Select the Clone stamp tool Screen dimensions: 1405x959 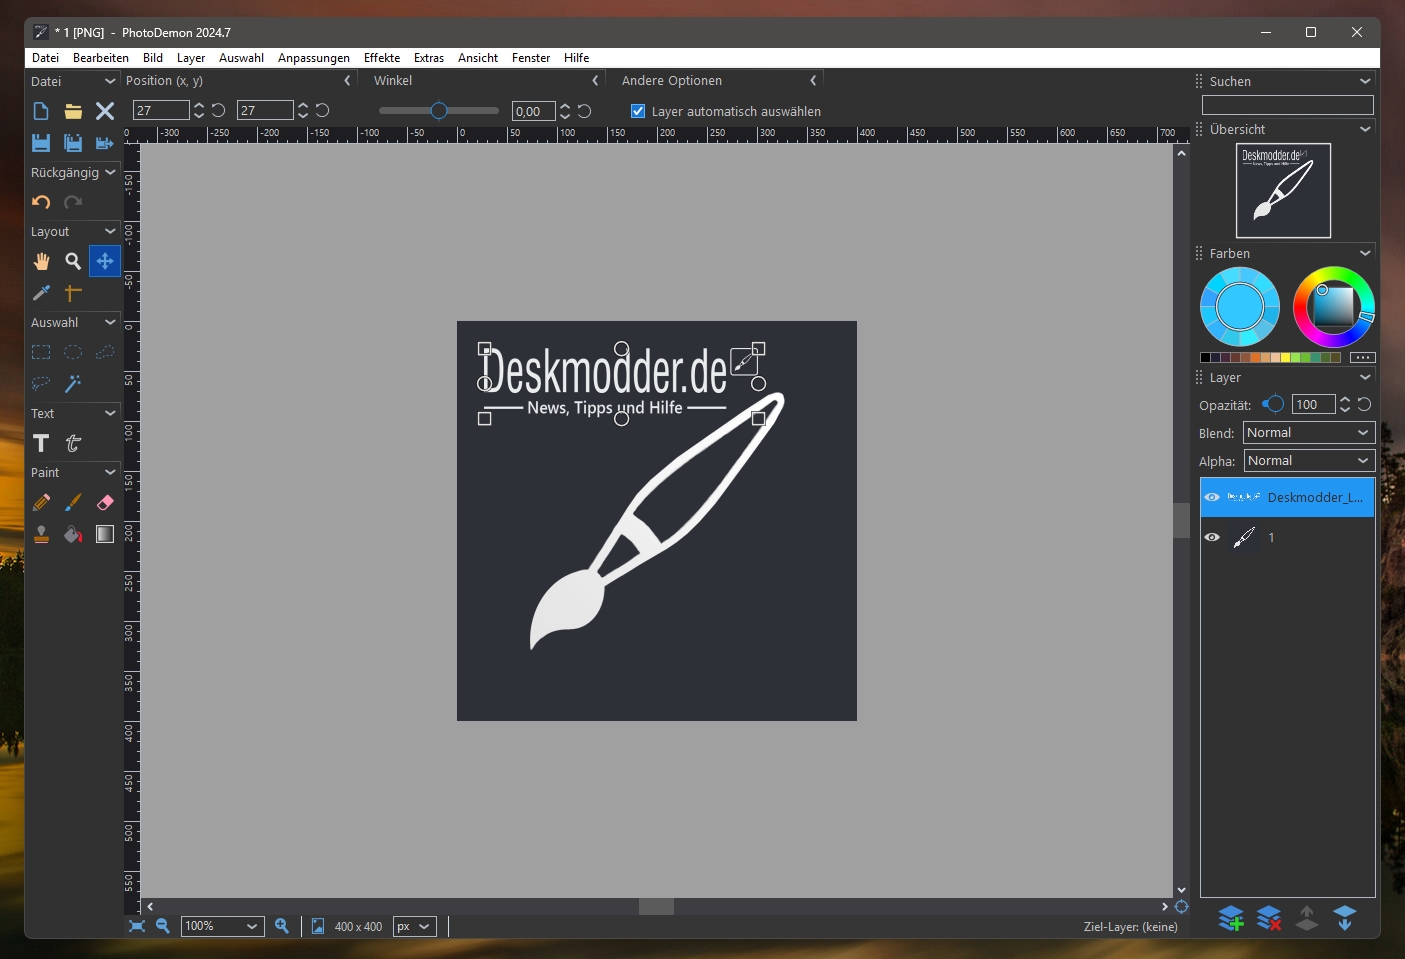[x=41, y=534]
